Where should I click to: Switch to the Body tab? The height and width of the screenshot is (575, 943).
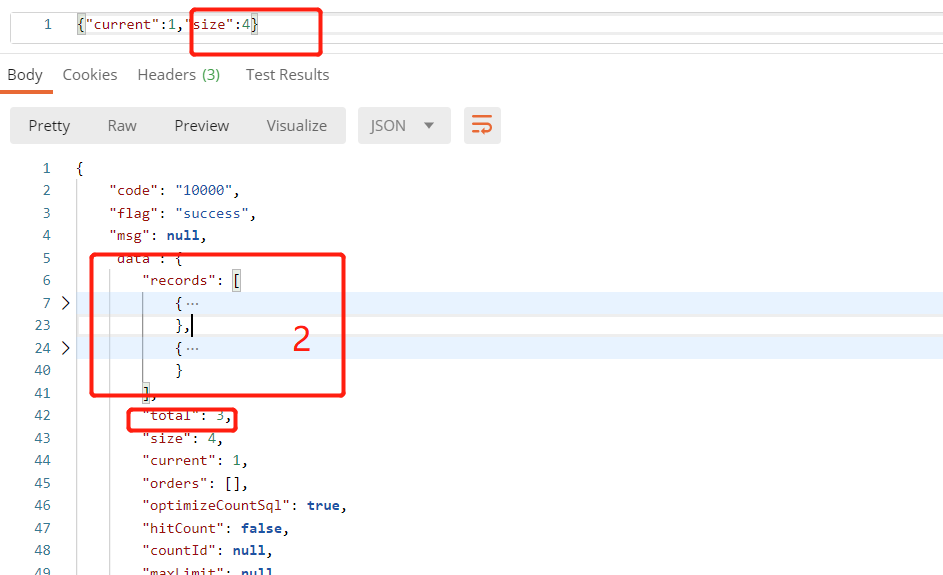click(x=25, y=75)
